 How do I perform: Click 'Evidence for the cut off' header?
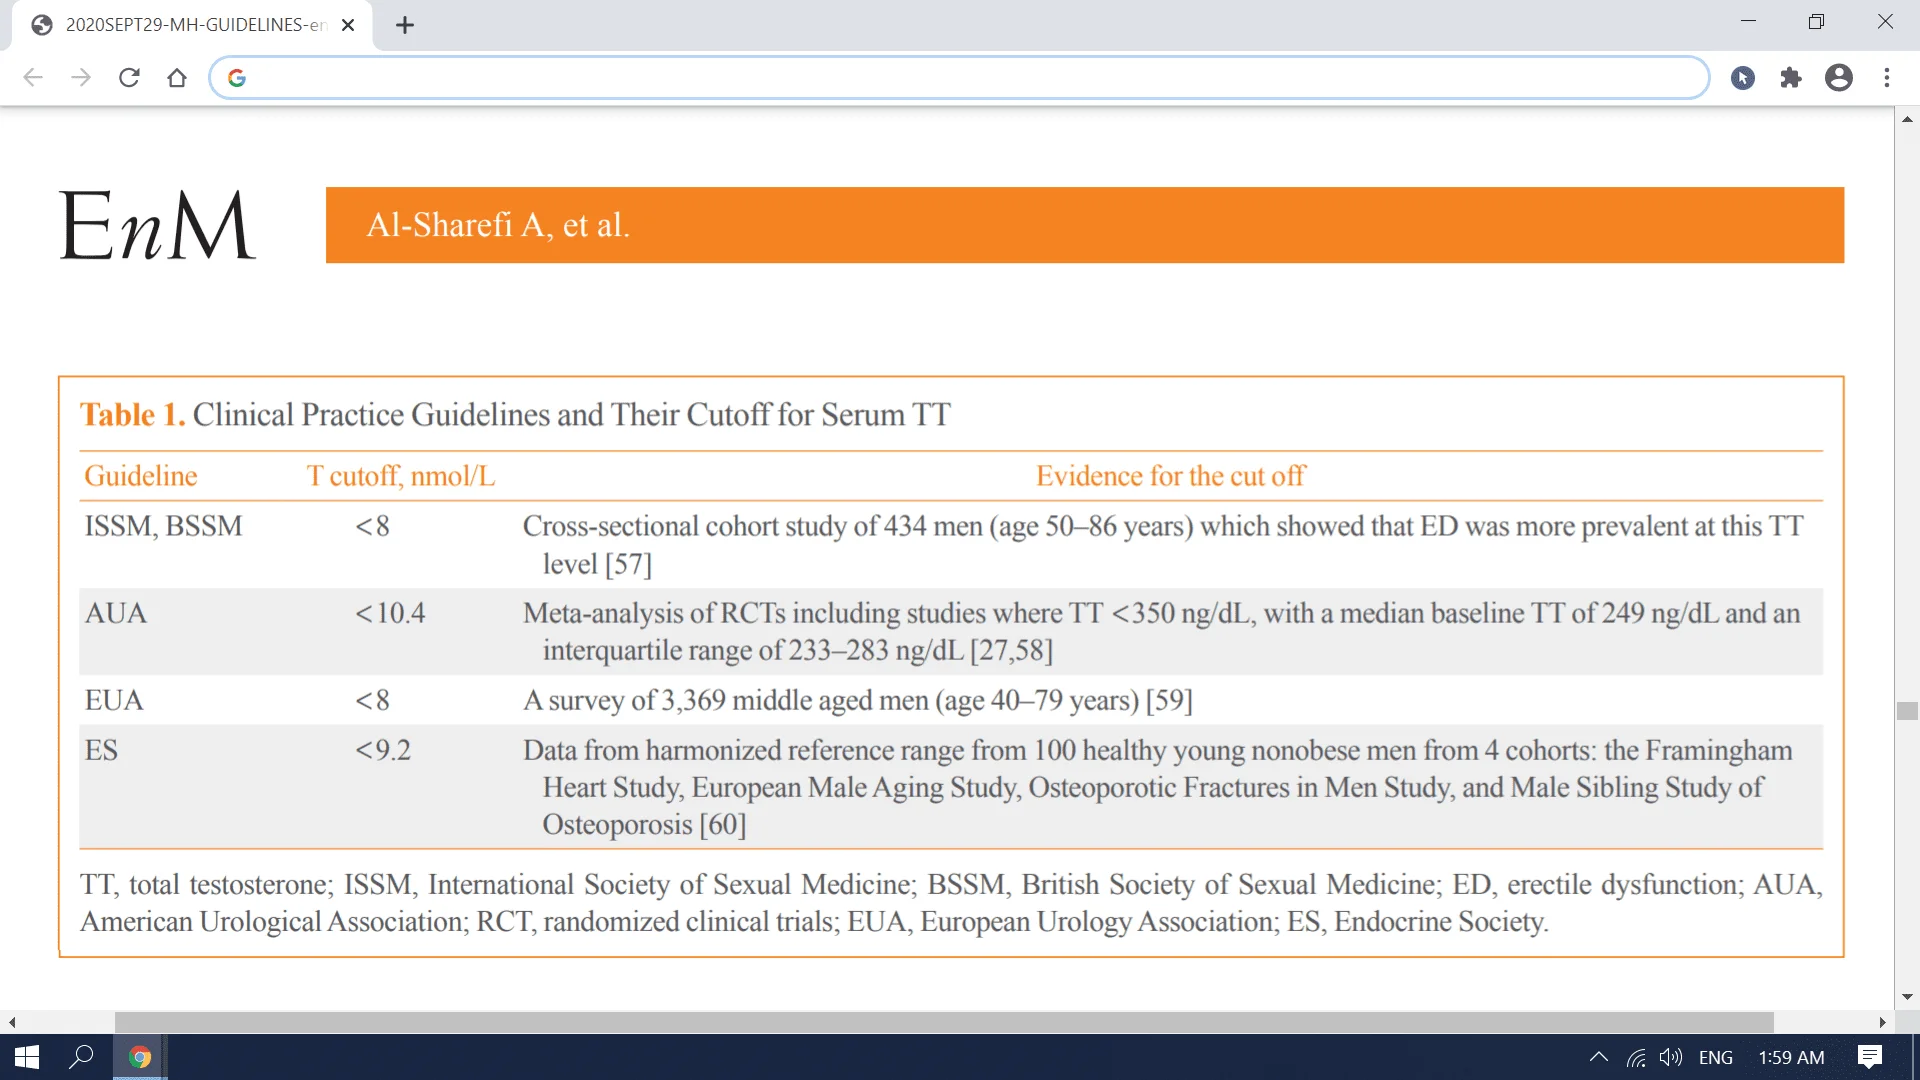(1170, 476)
